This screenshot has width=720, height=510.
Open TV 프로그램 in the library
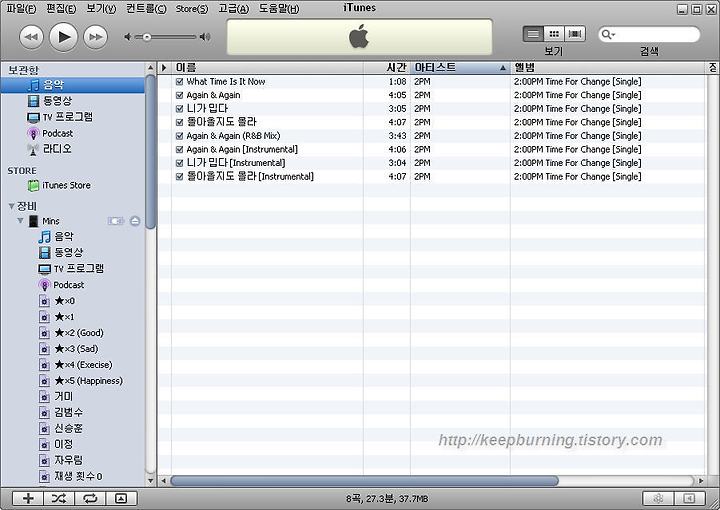[x=60, y=117]
